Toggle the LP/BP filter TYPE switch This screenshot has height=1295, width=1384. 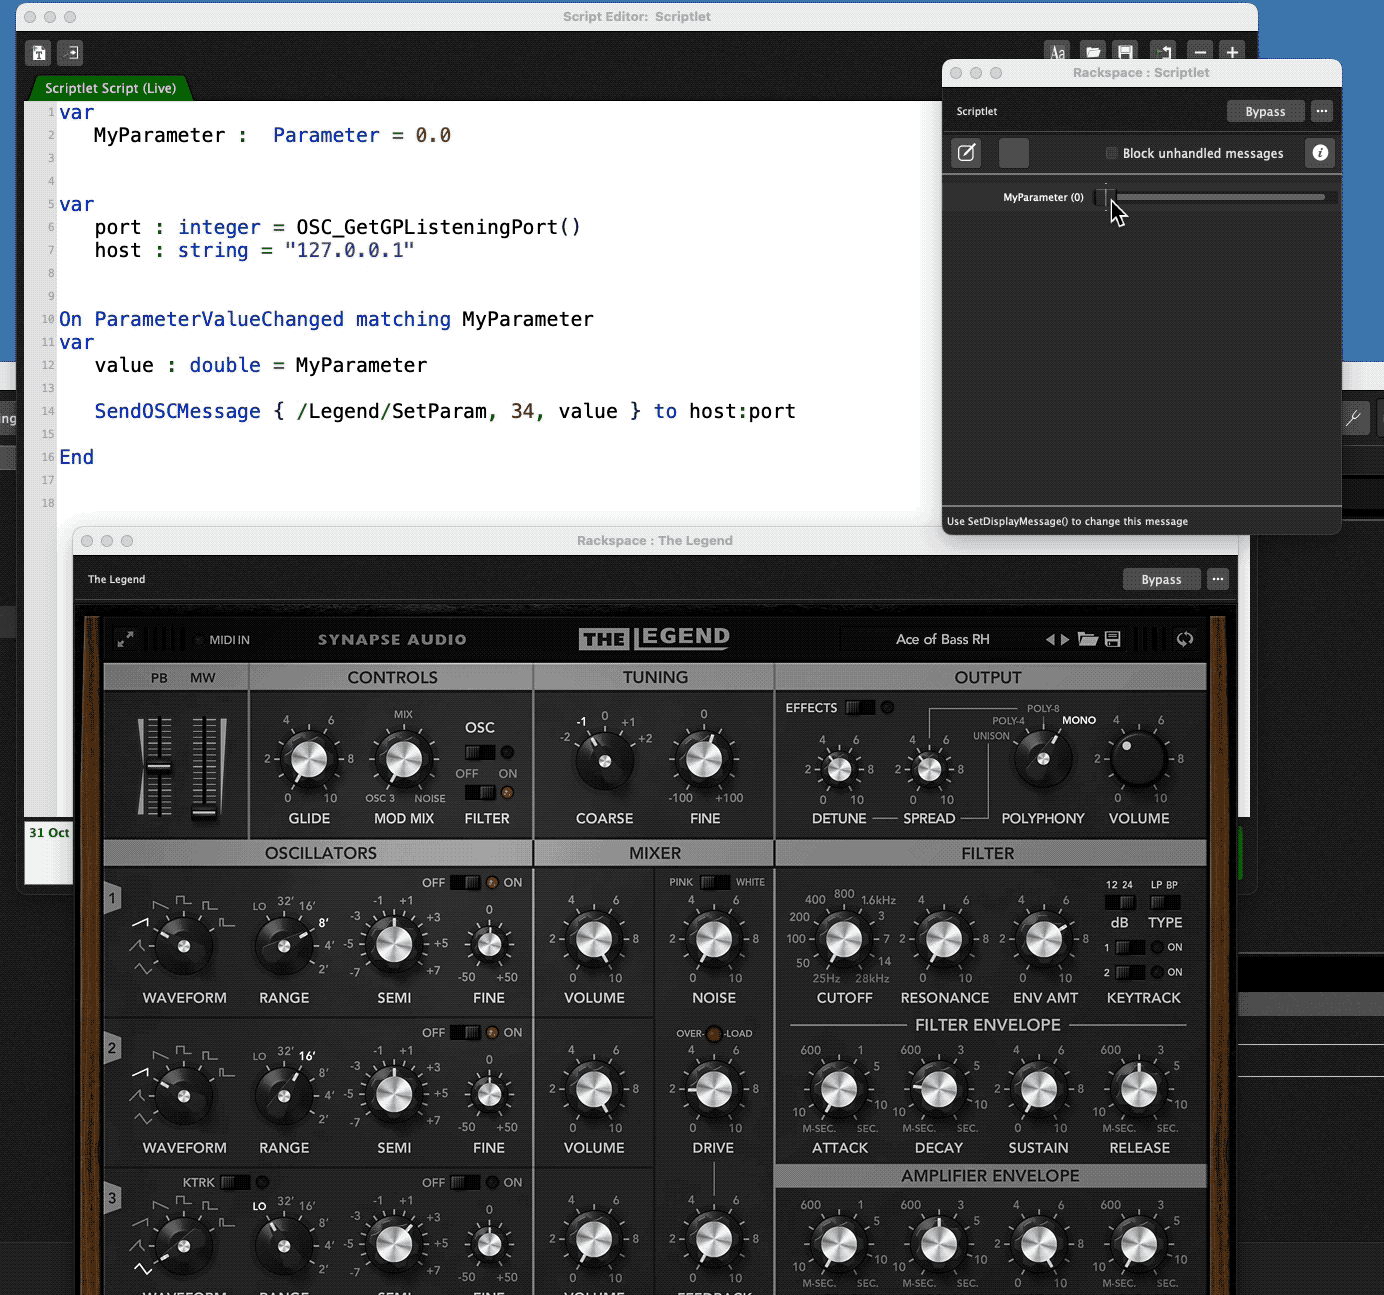[1165, 902]
